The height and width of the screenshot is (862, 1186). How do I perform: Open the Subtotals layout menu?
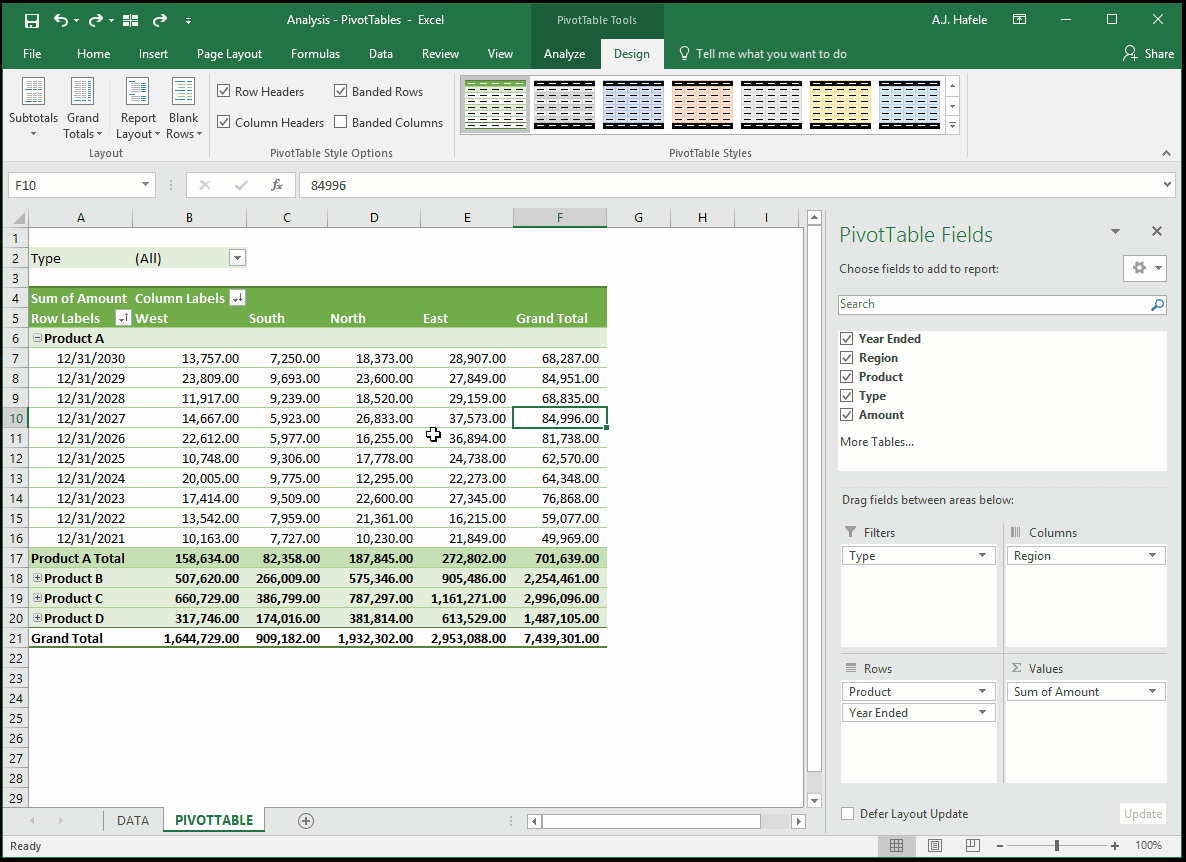click(33, 108)
